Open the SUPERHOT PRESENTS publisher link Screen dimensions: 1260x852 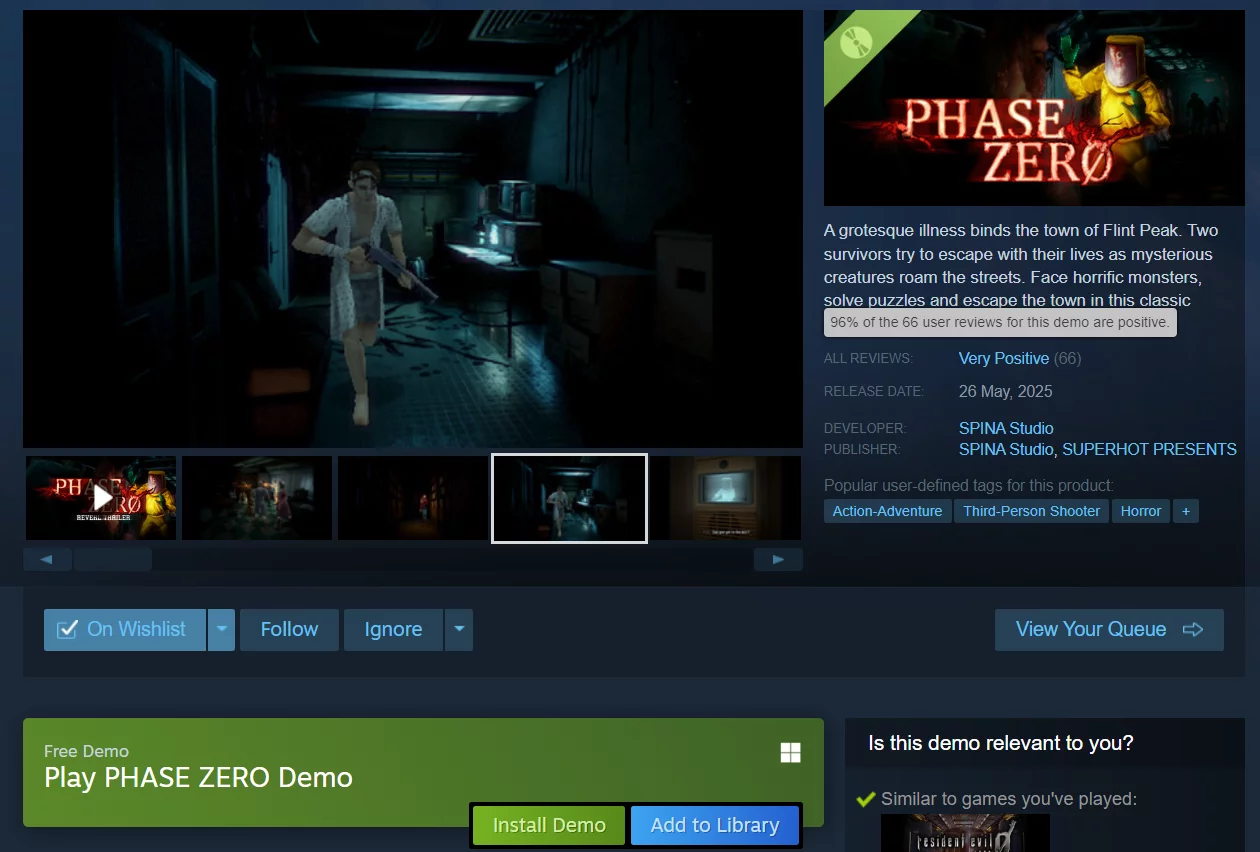(1149, 449)
